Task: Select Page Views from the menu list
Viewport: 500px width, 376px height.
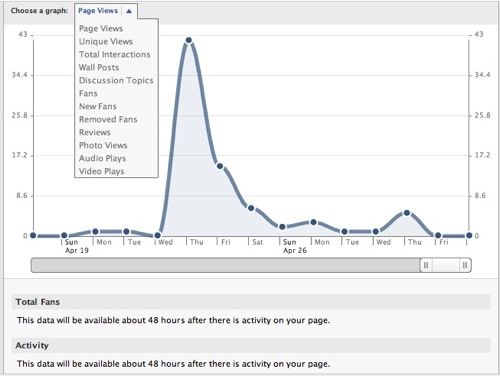Action: click(101, 28)
